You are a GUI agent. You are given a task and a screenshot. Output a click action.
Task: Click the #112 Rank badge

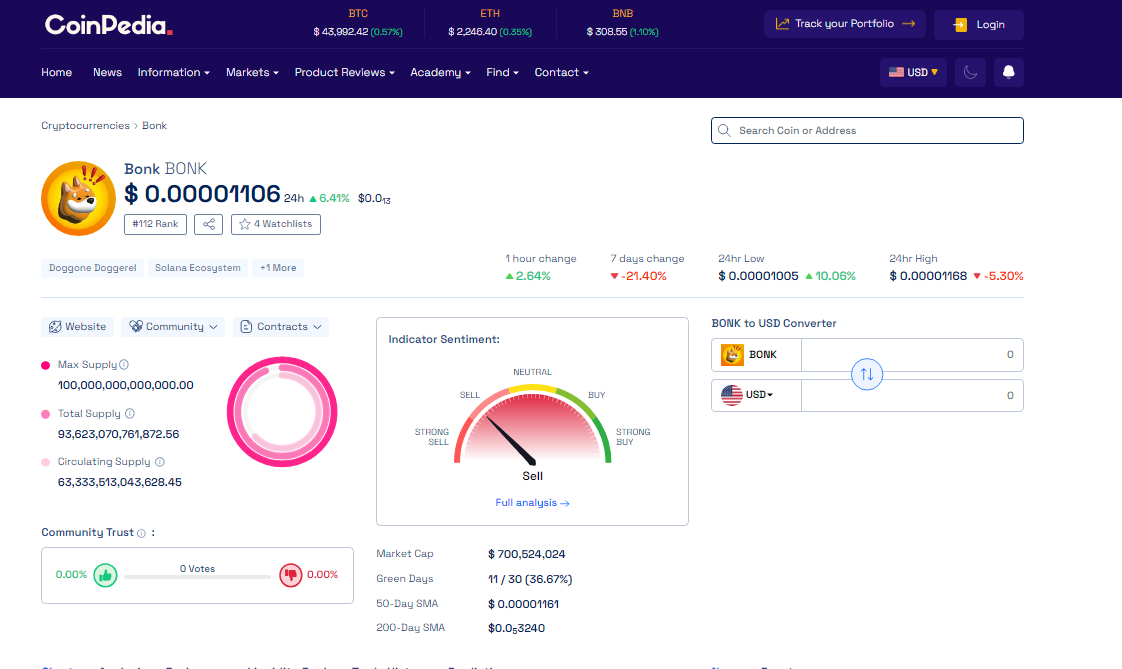155,225
